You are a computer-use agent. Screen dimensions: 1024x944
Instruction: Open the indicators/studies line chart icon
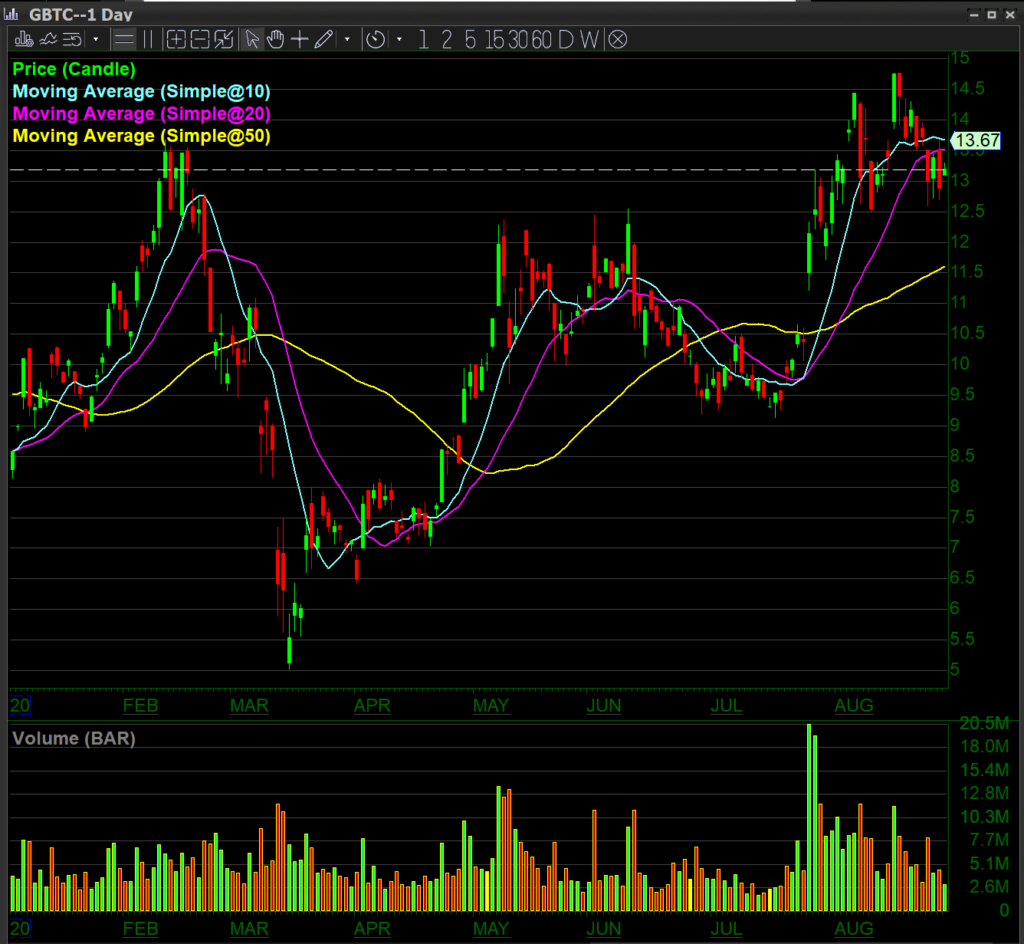tap(47, 40)
